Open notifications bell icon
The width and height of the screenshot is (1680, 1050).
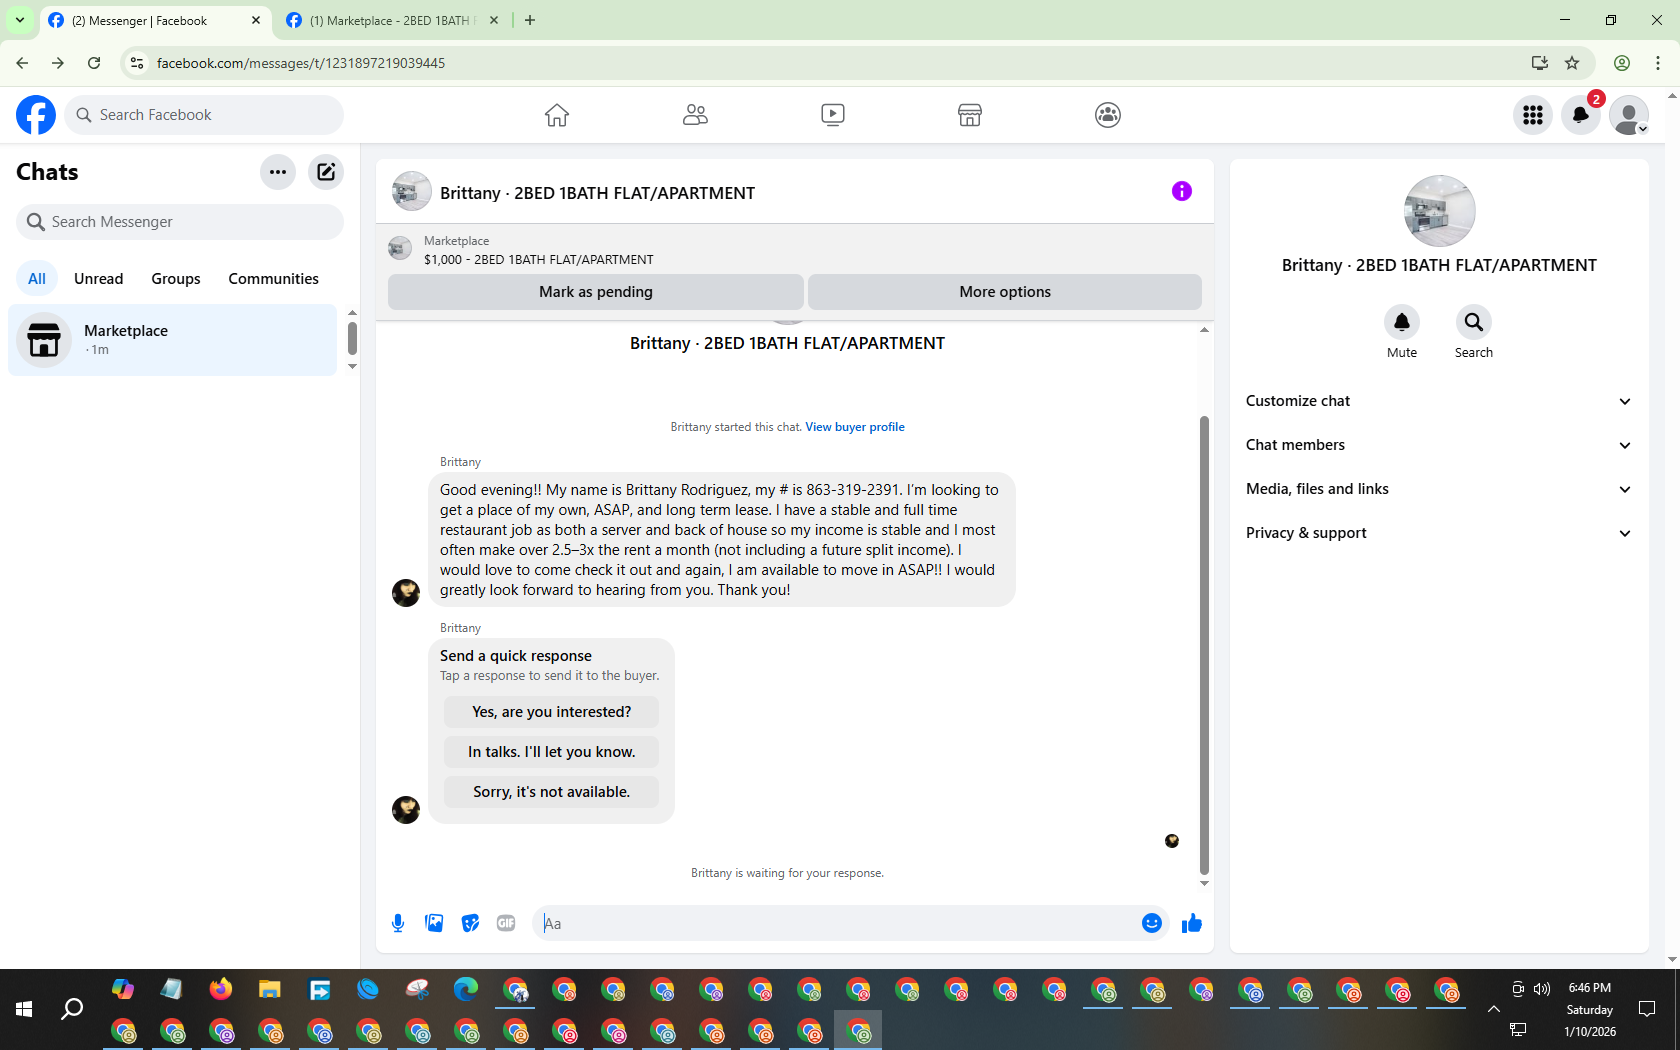(x=1581, y=115)
